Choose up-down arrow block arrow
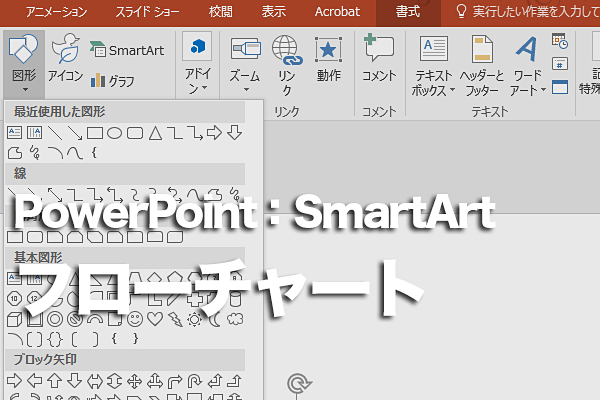Viewport: 600px width, 400px height. tap(114, 381)
